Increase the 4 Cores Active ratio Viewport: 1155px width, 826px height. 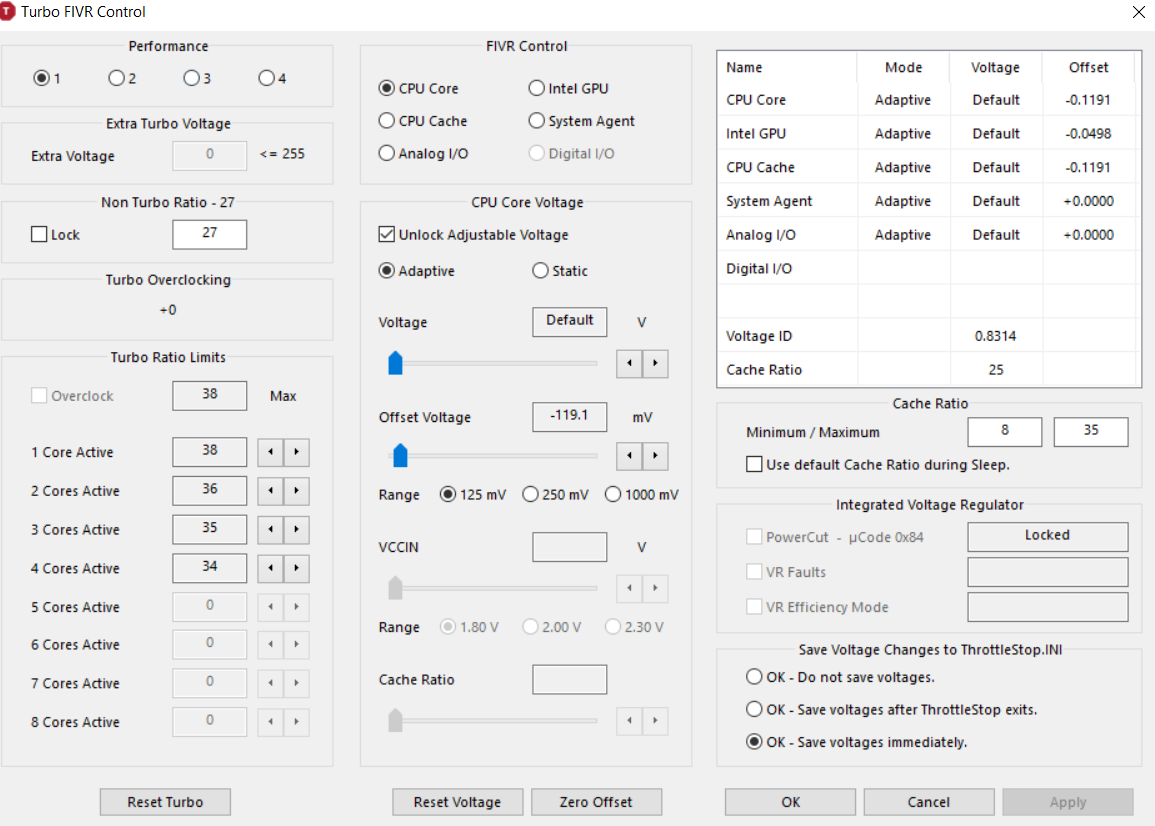point(296,568)
